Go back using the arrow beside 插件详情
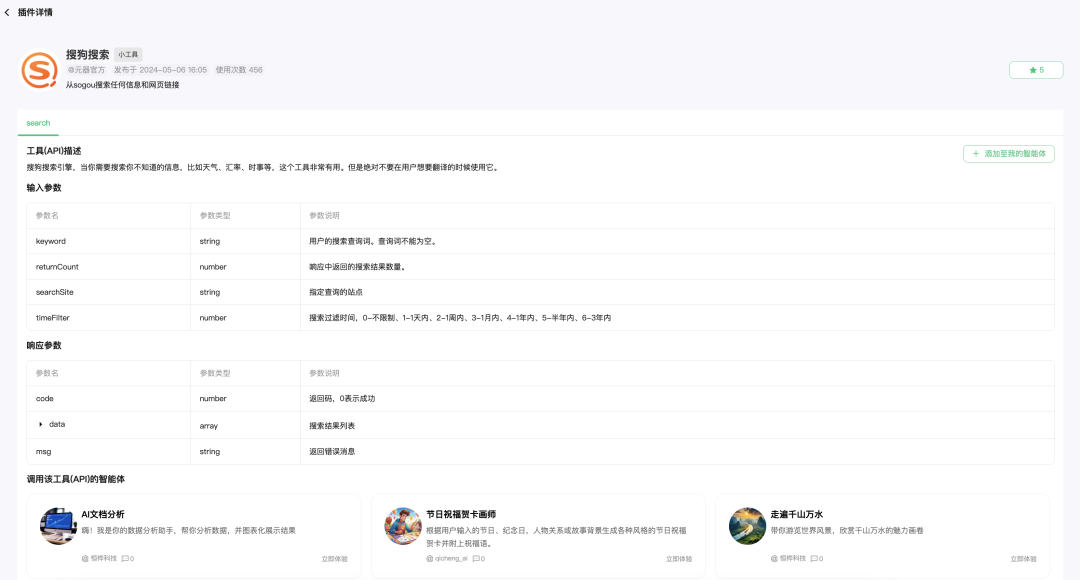Viewport: 1080px width, 580px height. pos(7,12)
